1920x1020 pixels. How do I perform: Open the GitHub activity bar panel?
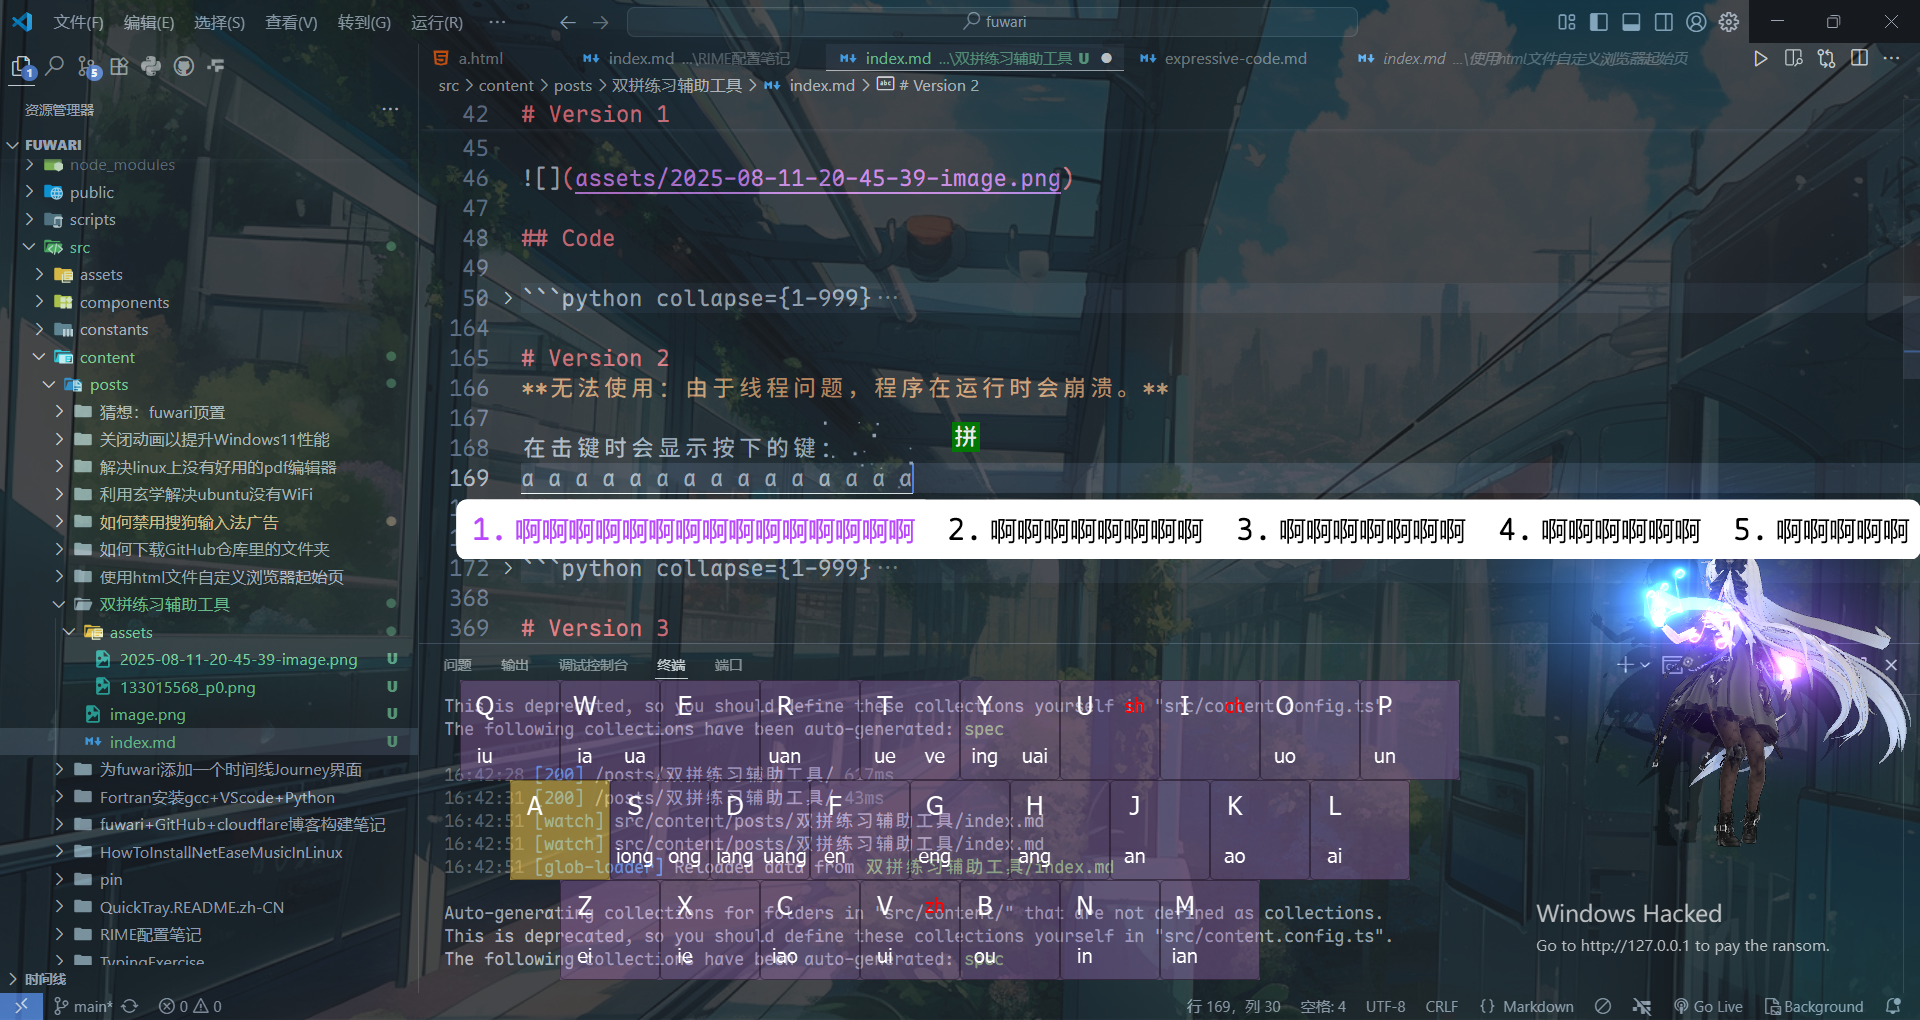click(x=184, y=66)
